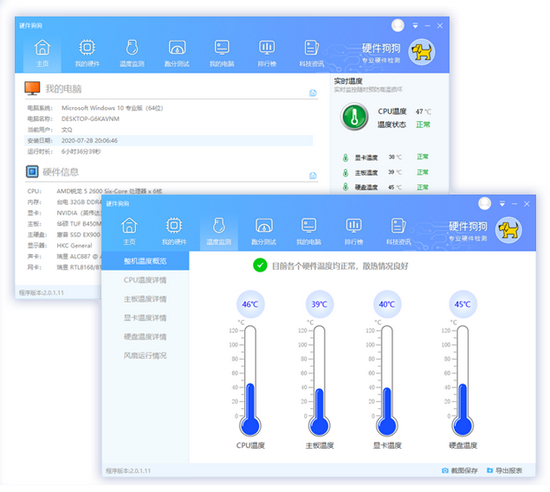This screenshot has height=492, width=550.
Task: Expand dropdown menu arrow in front window title bar
Action: (x=502, y=204)
